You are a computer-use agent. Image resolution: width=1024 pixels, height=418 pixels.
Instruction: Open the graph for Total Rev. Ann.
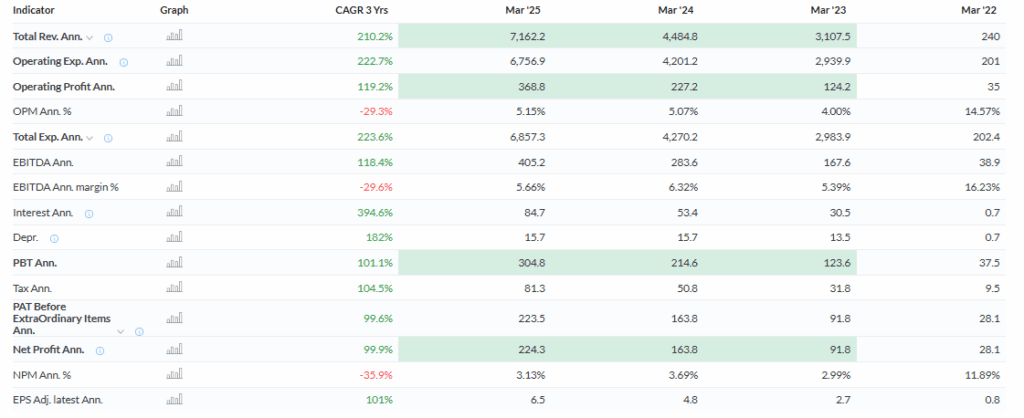pos(174,37)
